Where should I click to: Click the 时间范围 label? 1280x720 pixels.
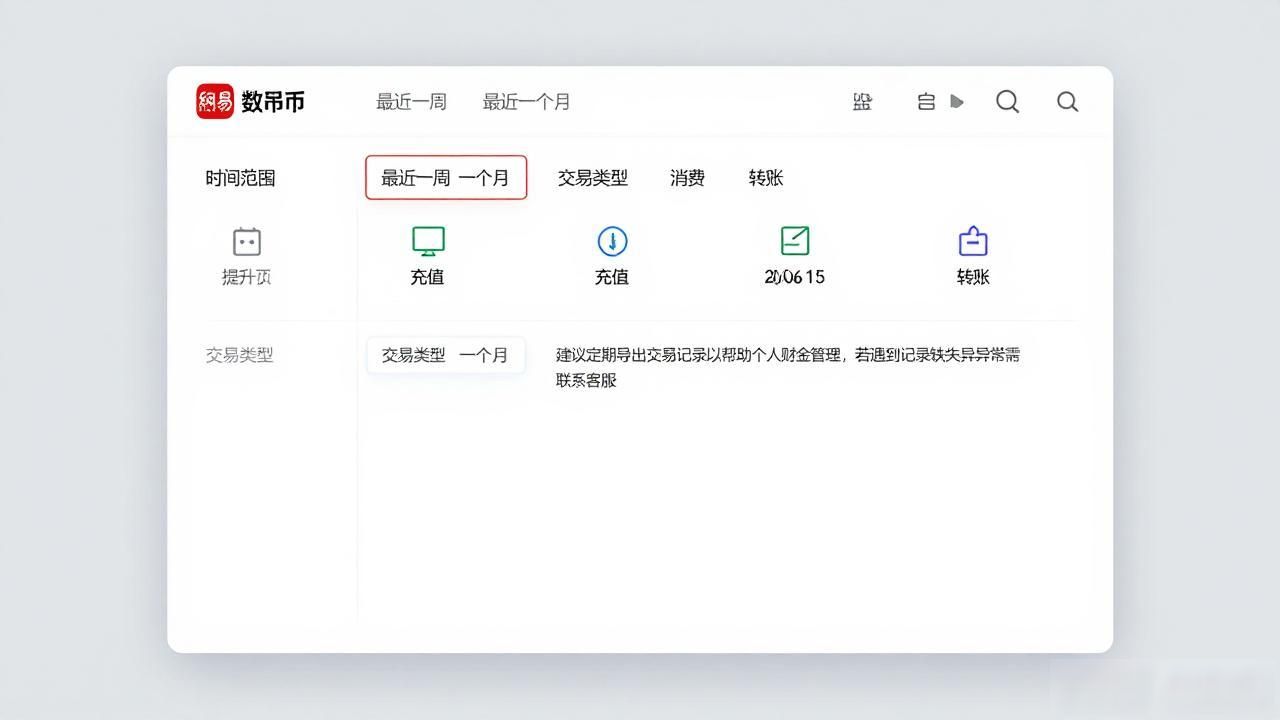coord(240,178)
